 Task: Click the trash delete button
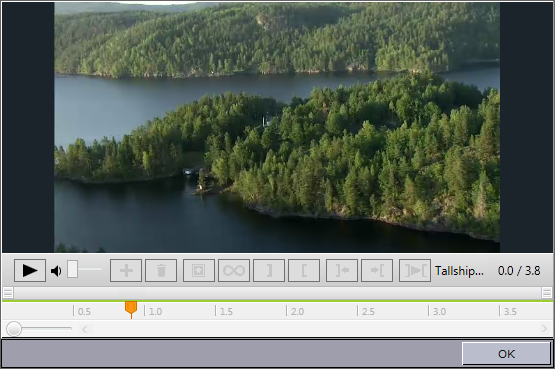pos(161,271)
